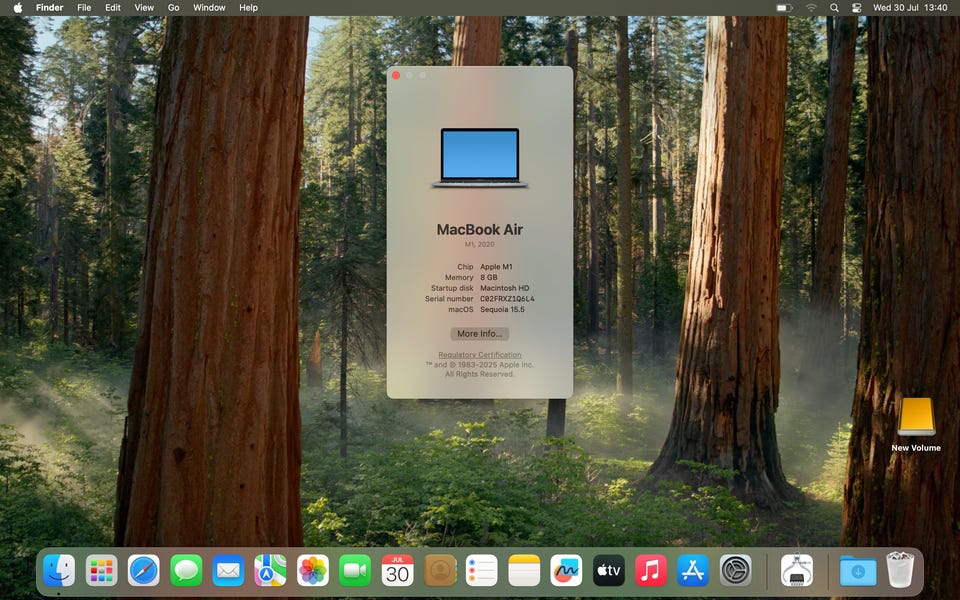This screenshot has width=960, height=600.
Task: Open System Settings gear in Dock
Action: (x=736, y=570)
